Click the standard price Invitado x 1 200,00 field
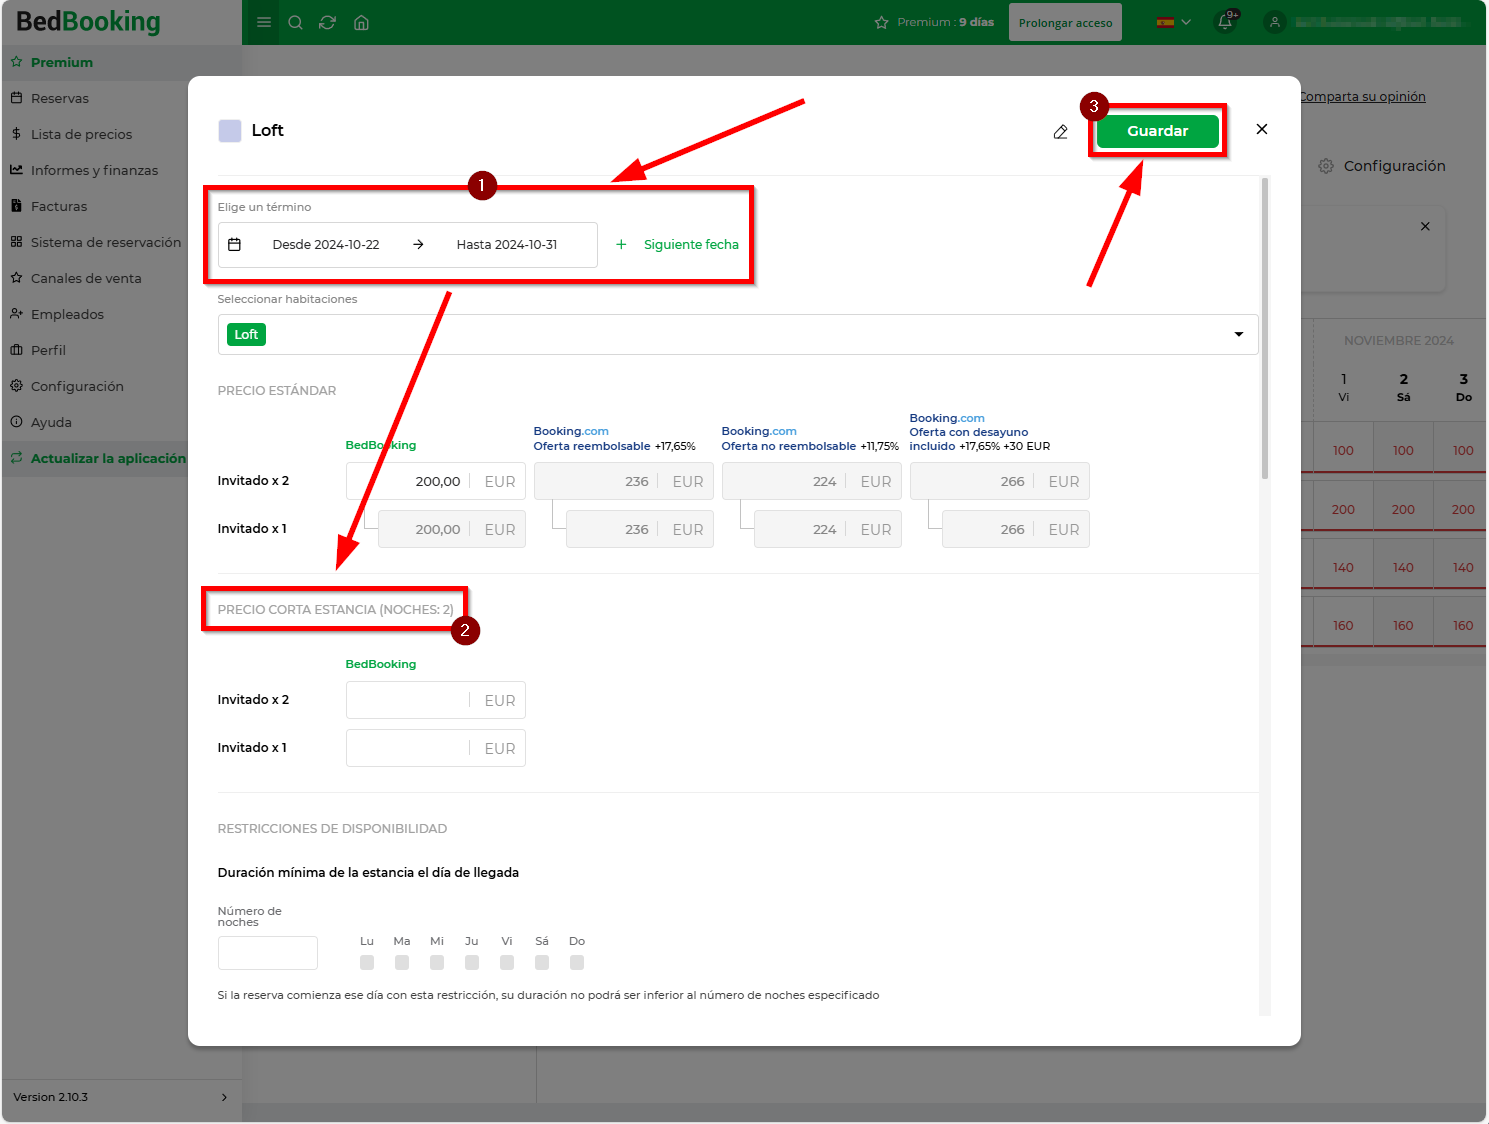The image size is (1489, 1124). (451, 529)
